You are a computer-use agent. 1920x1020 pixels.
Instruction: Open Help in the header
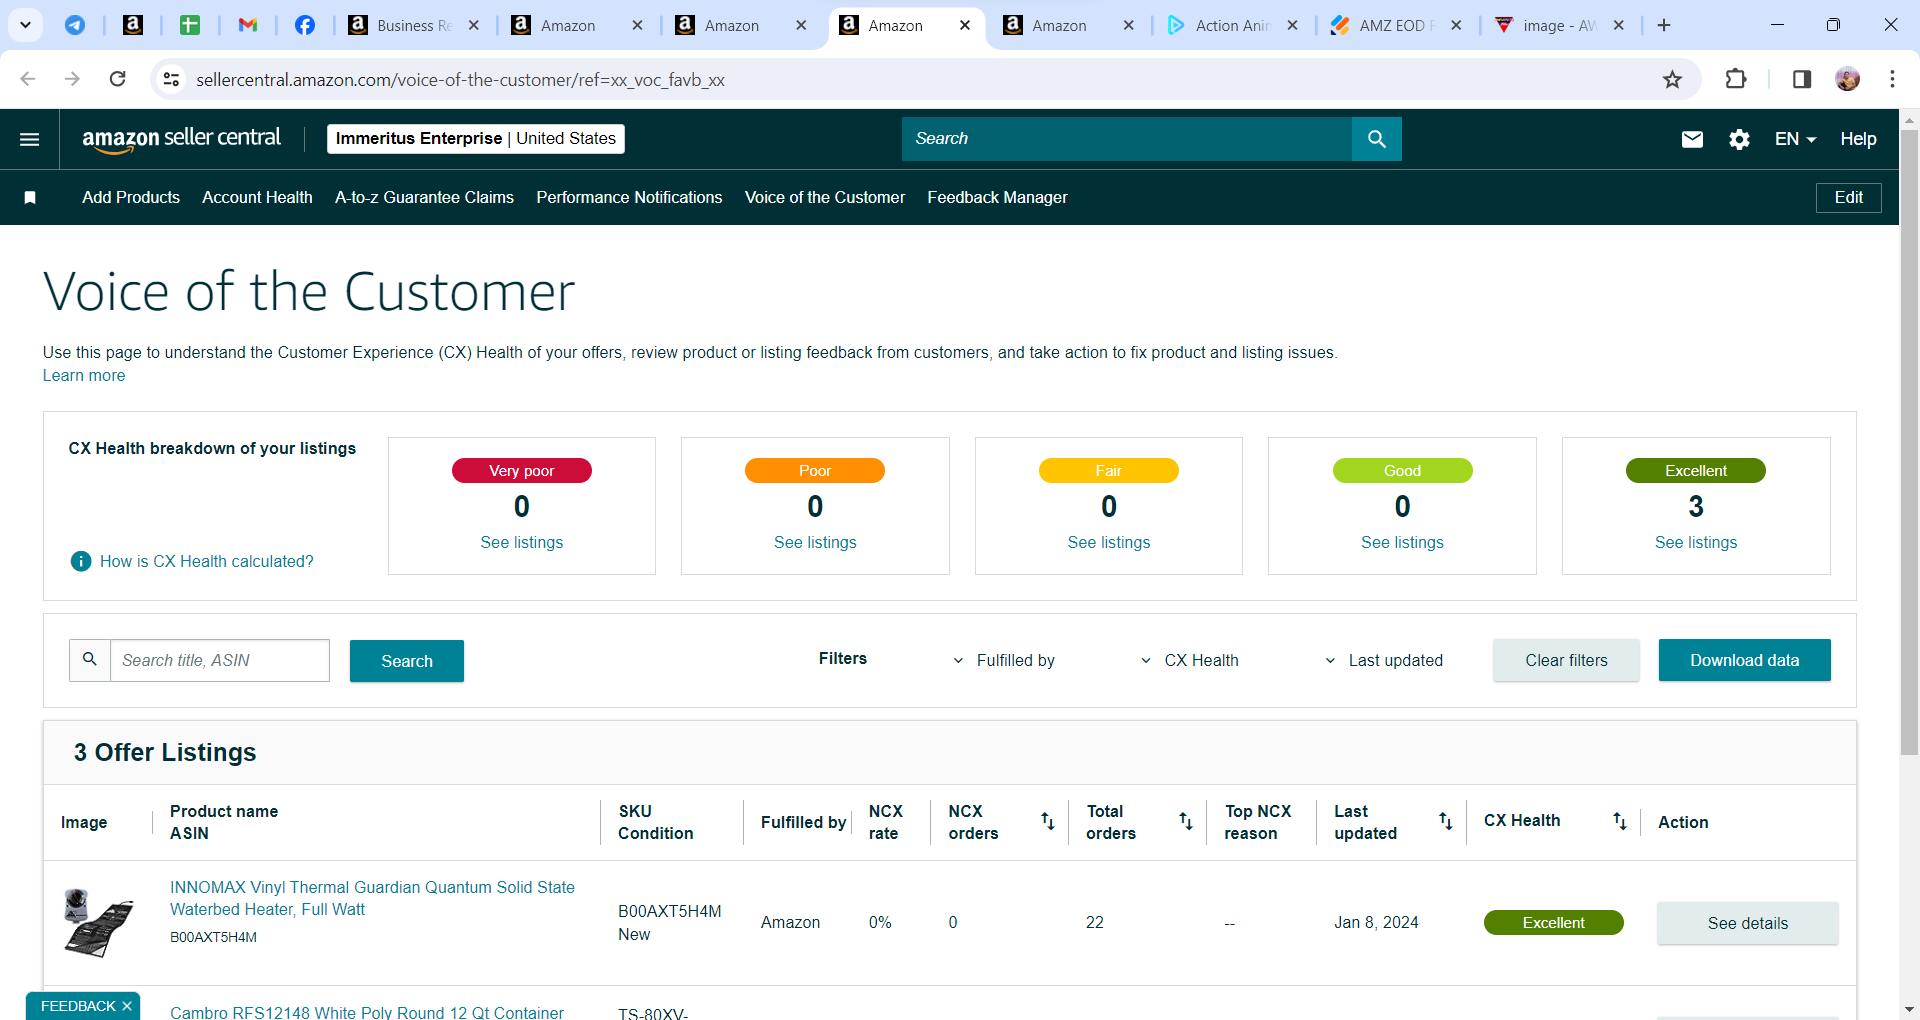(1858, 139)
